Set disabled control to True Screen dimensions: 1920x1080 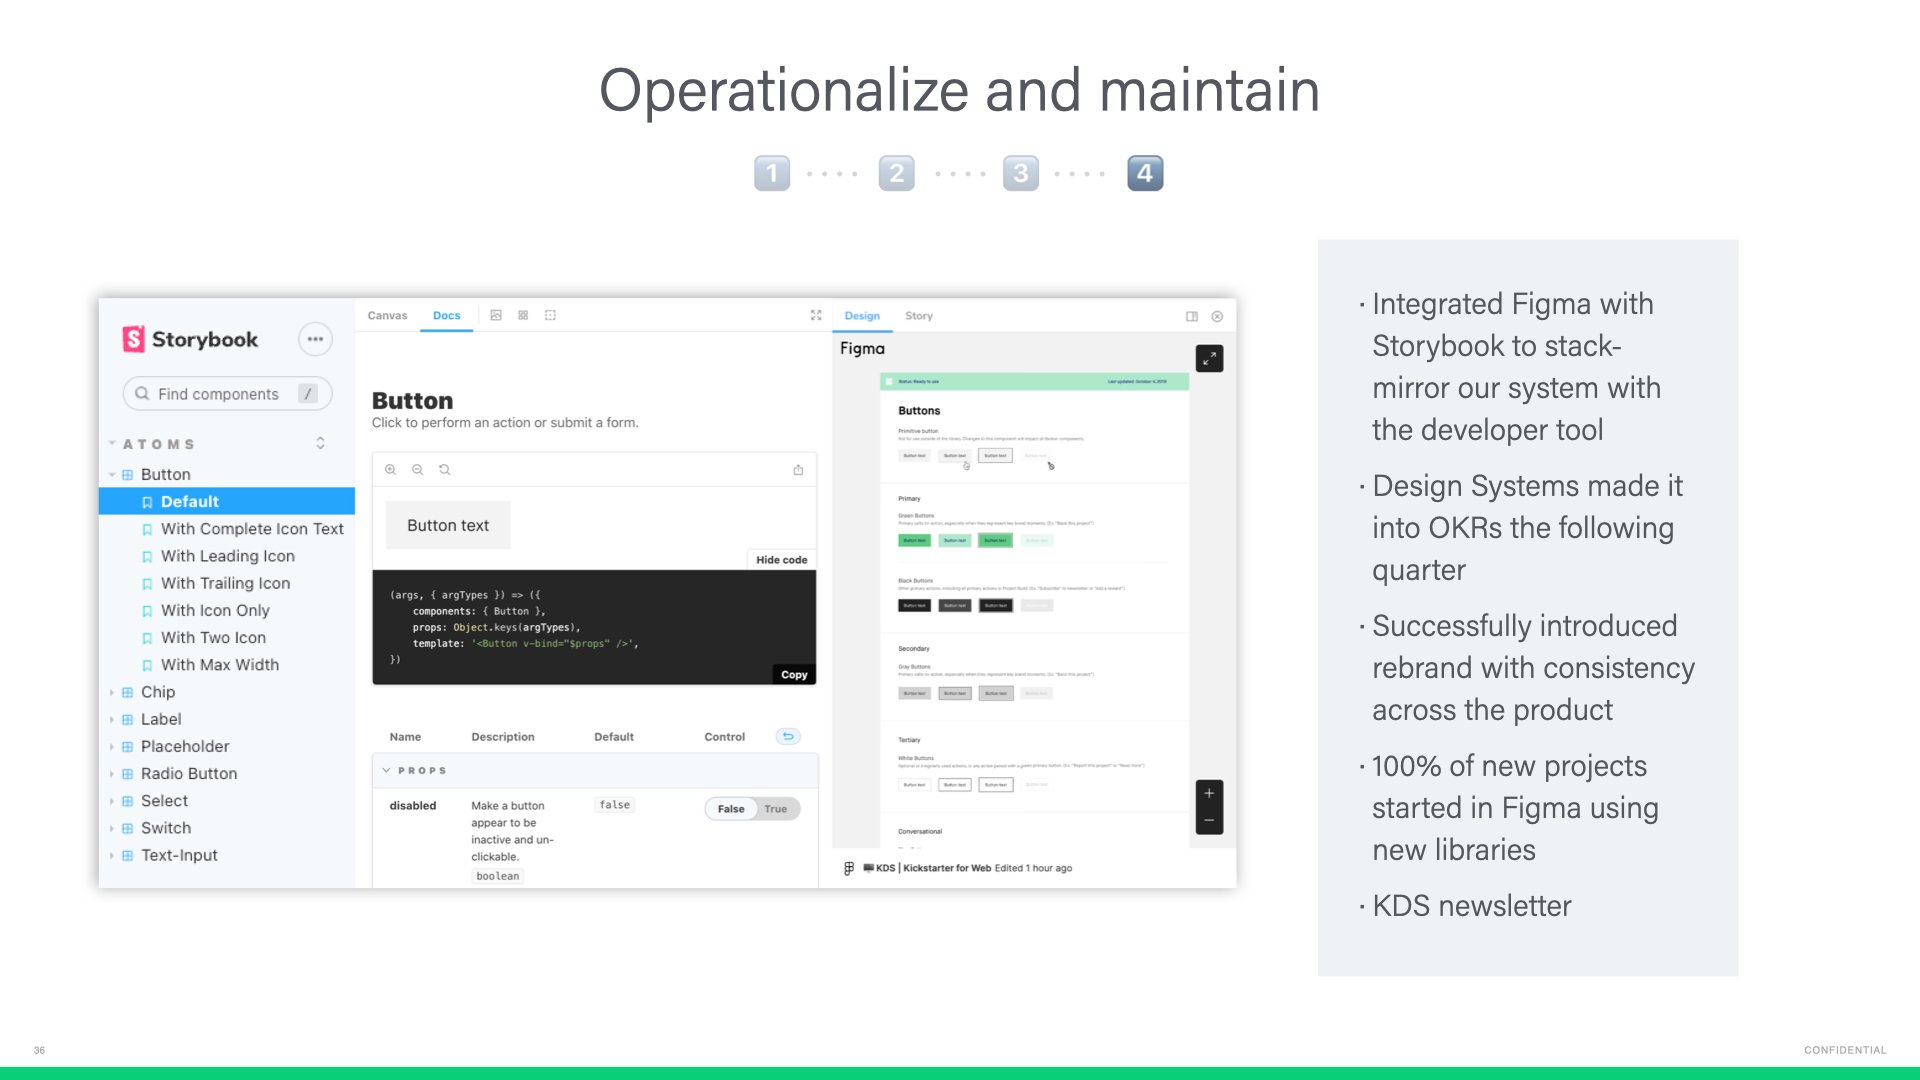pos(776,809)
